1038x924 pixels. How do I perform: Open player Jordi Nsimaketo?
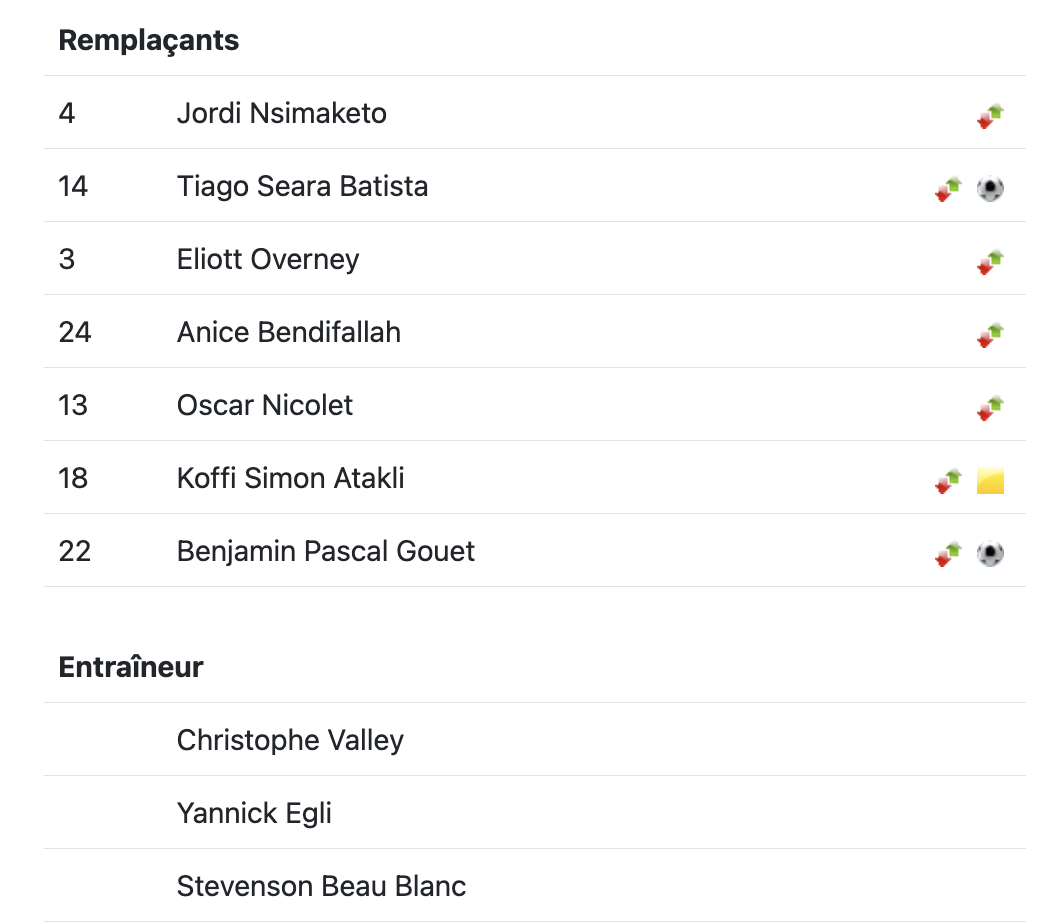(281, 113)
